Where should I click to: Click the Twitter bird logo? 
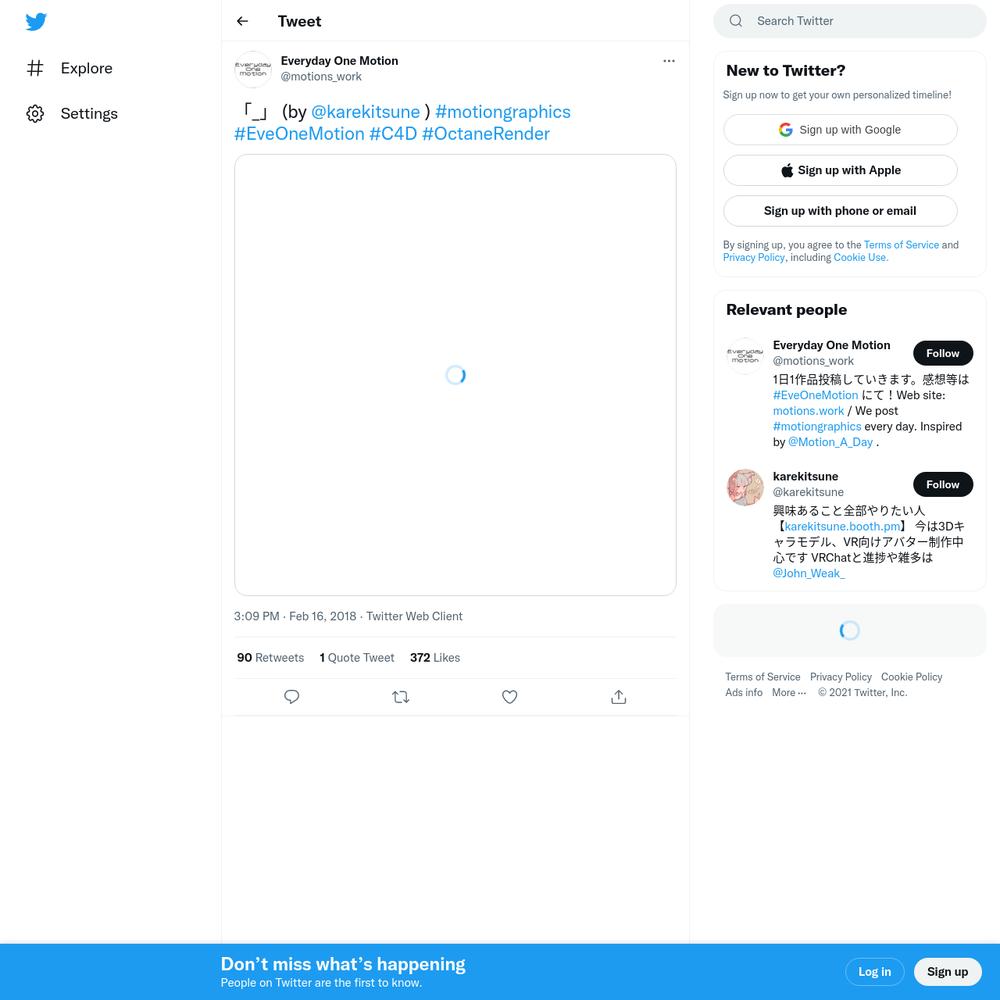36,22
